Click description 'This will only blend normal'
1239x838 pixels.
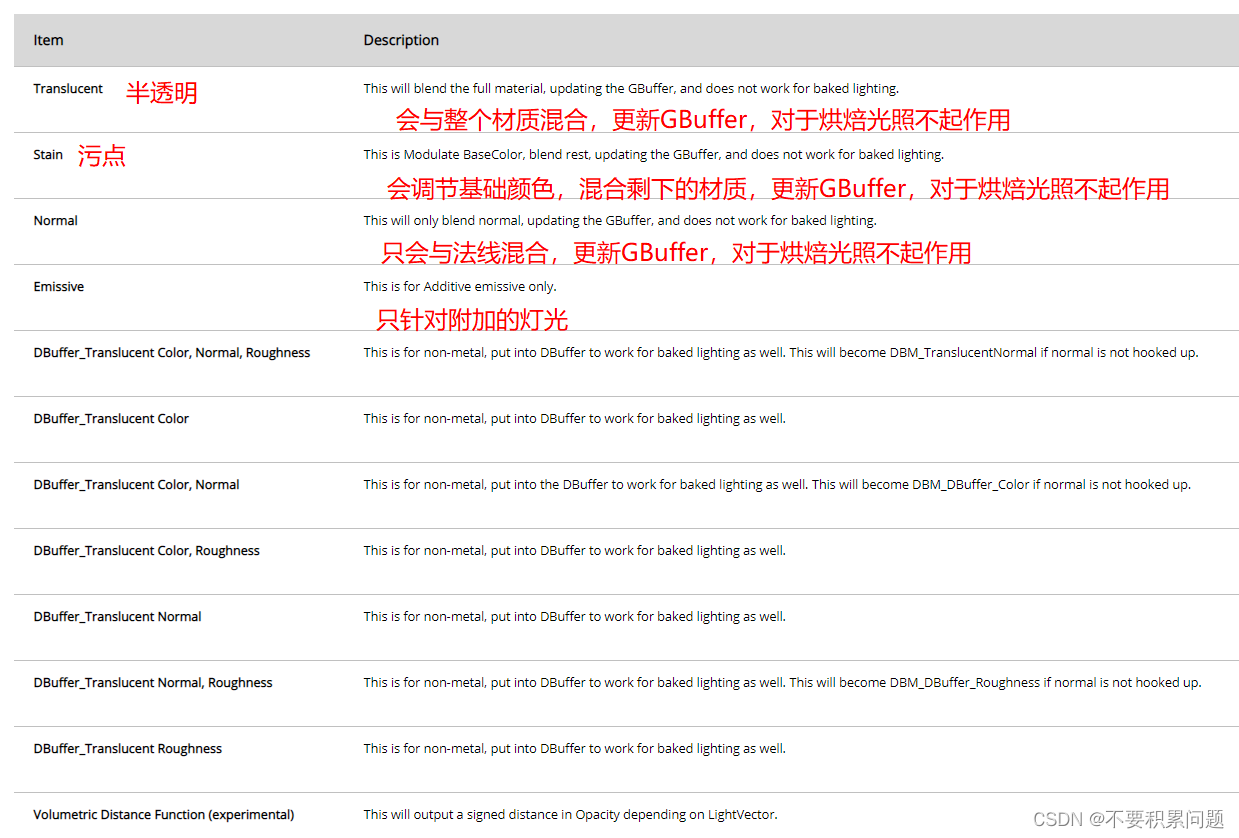point(620,221)
